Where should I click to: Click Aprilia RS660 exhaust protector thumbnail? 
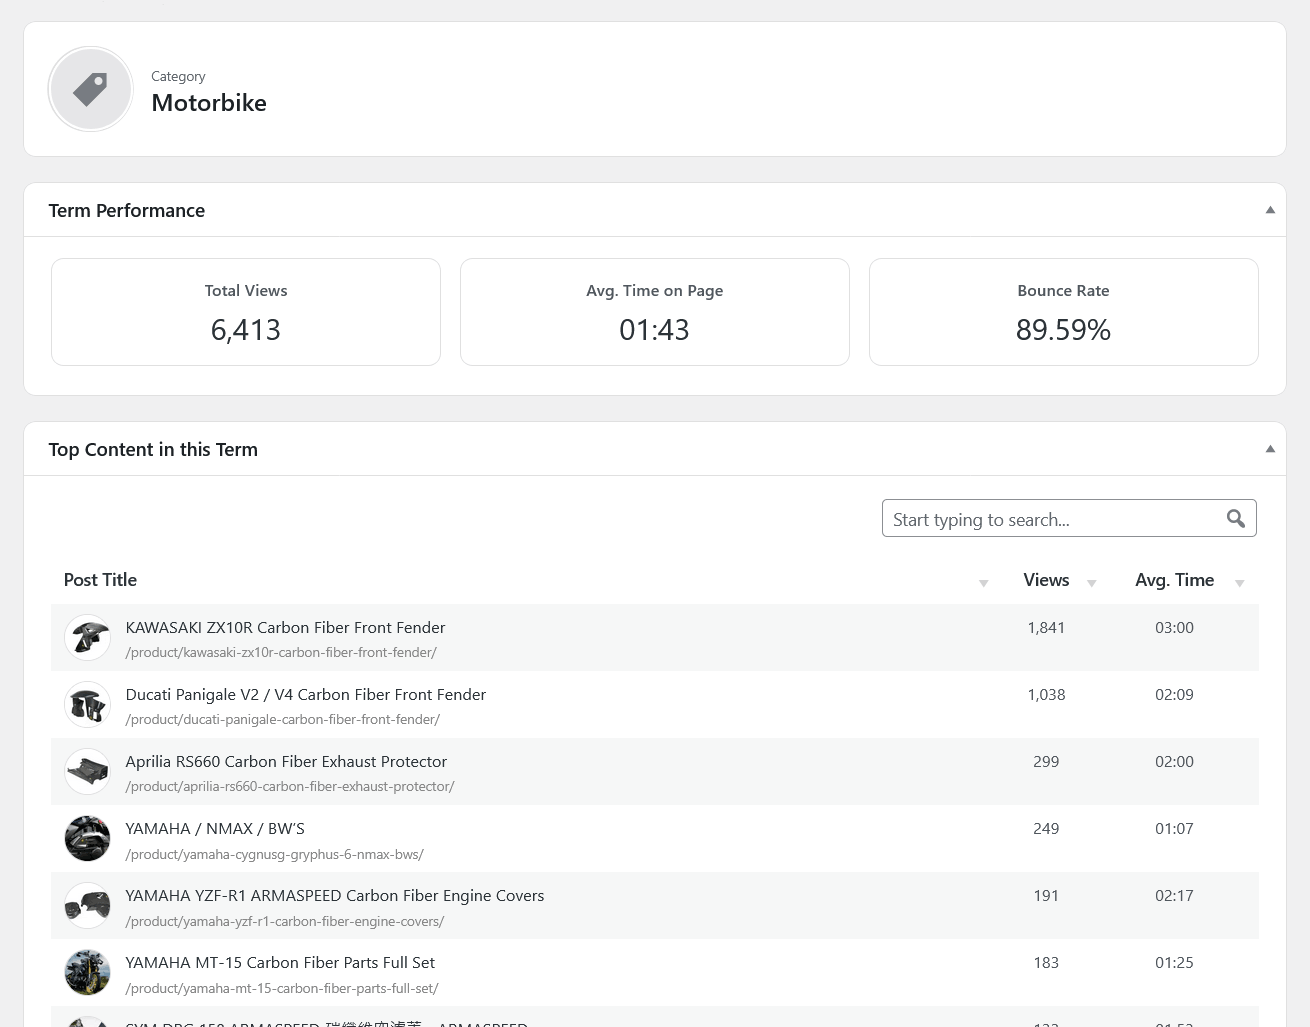88,772
